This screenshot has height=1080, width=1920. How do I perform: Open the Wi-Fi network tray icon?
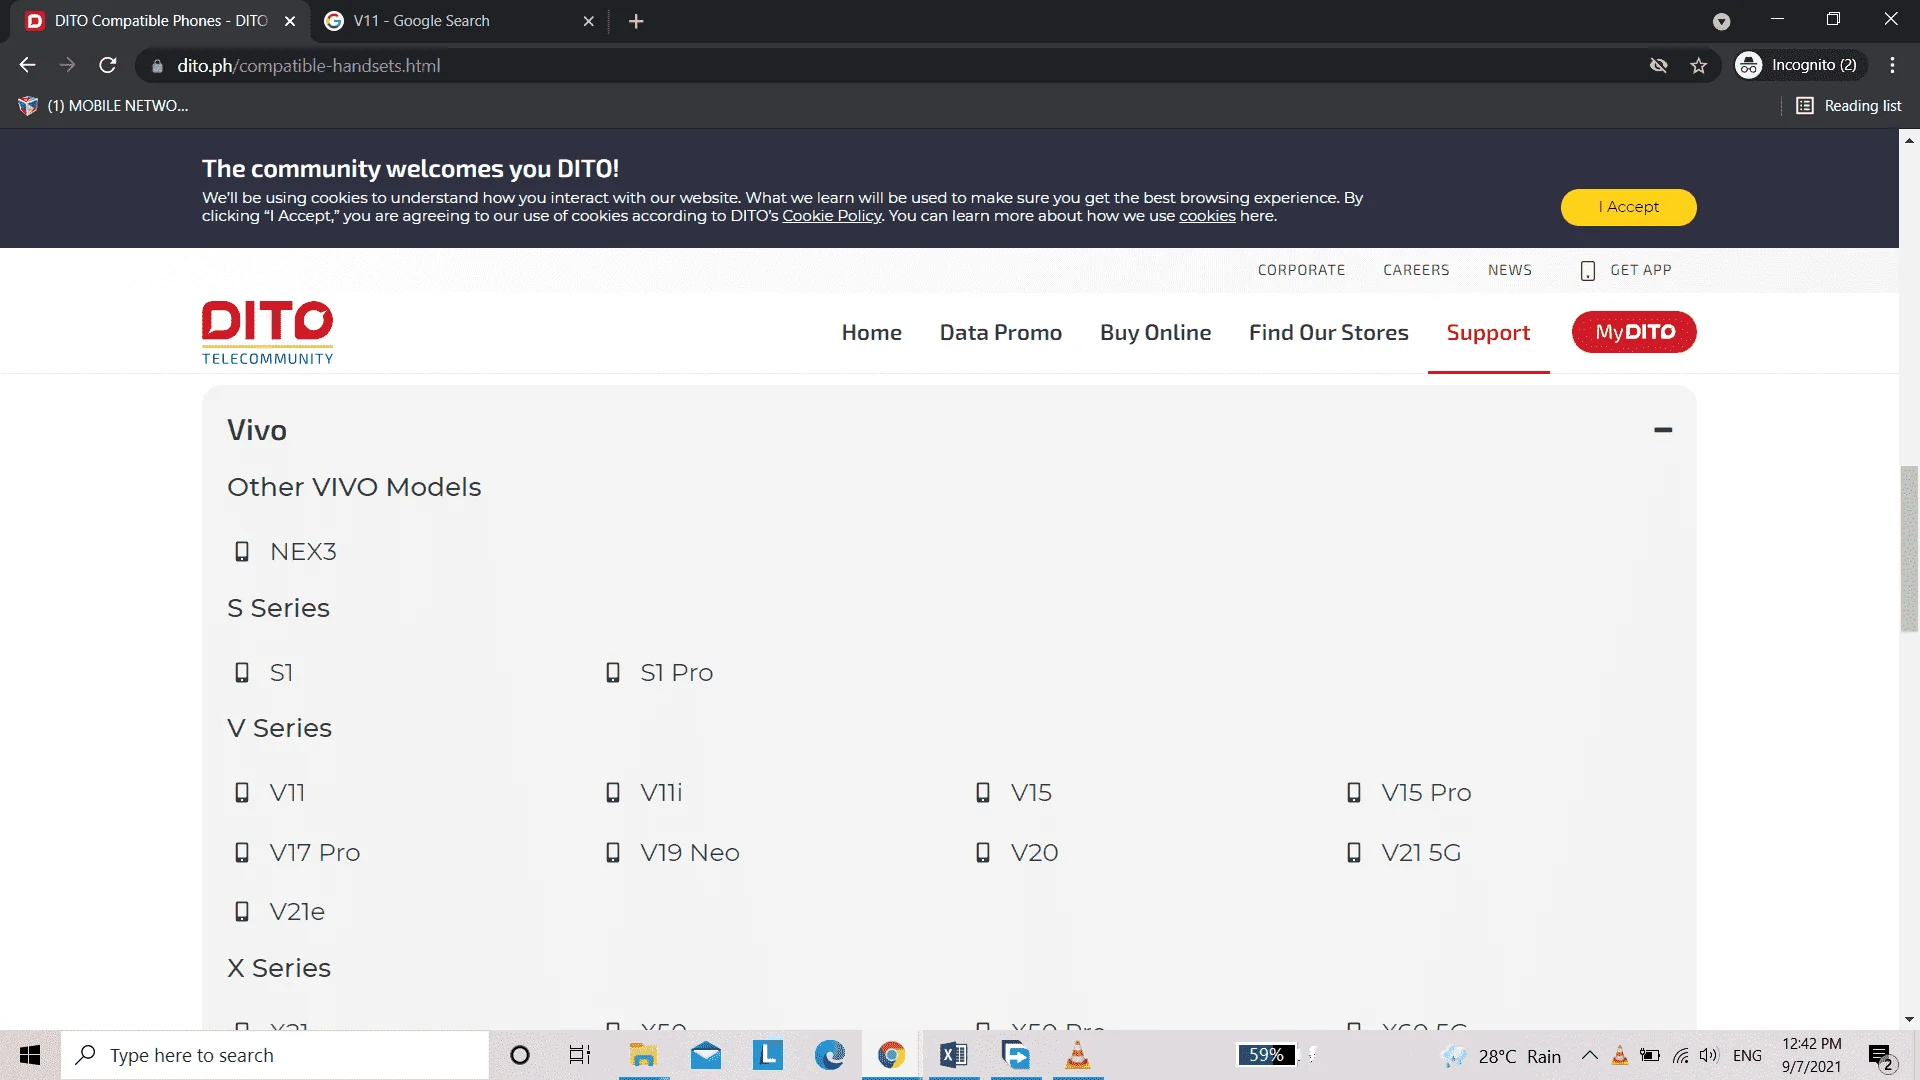[1681, 1055]
